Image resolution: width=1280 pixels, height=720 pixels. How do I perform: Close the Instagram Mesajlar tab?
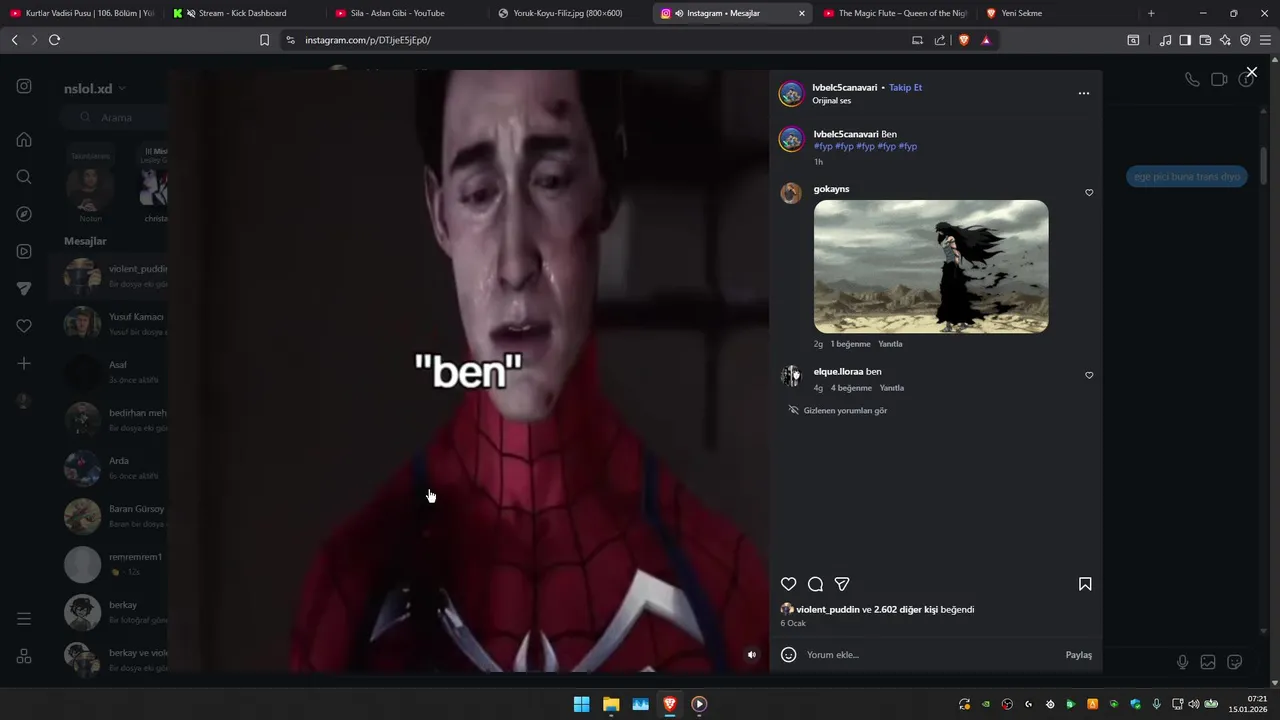(801, 13)
